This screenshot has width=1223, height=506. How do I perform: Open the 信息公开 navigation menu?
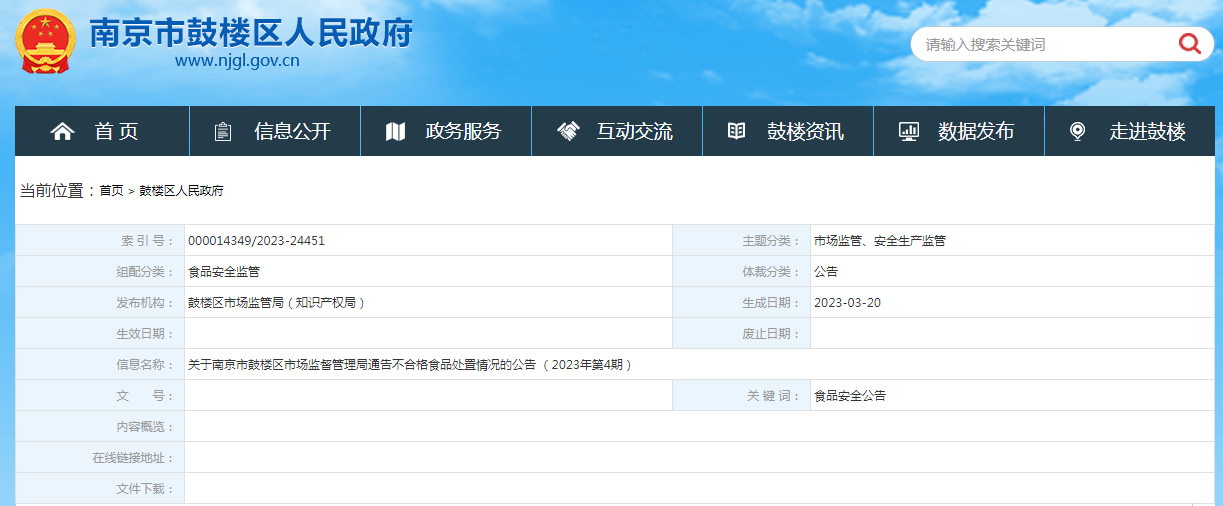292,132
